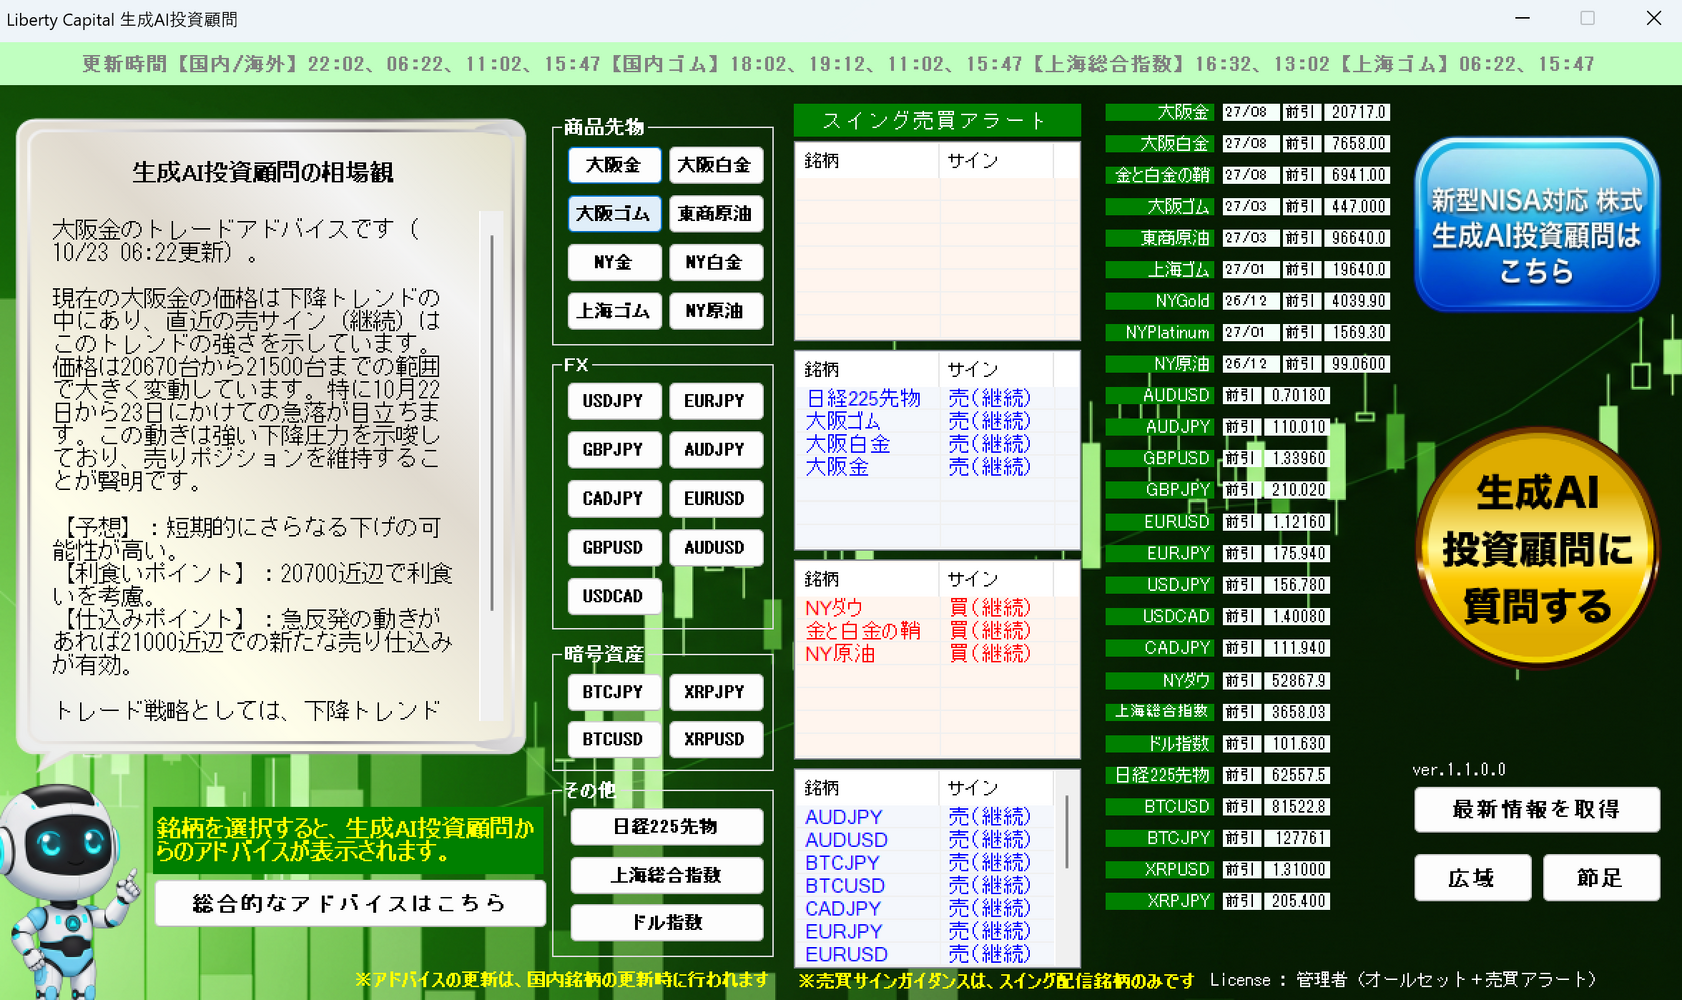Pick BTCJPY crypto asset button

click(x=614, y=692)
